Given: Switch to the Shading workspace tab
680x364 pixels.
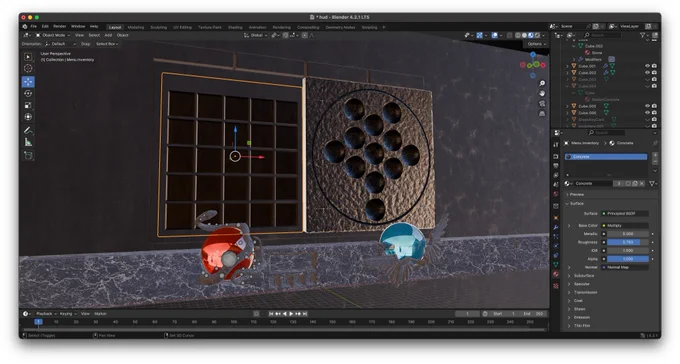Looking at the screenshot, I should tap(235, 27).
